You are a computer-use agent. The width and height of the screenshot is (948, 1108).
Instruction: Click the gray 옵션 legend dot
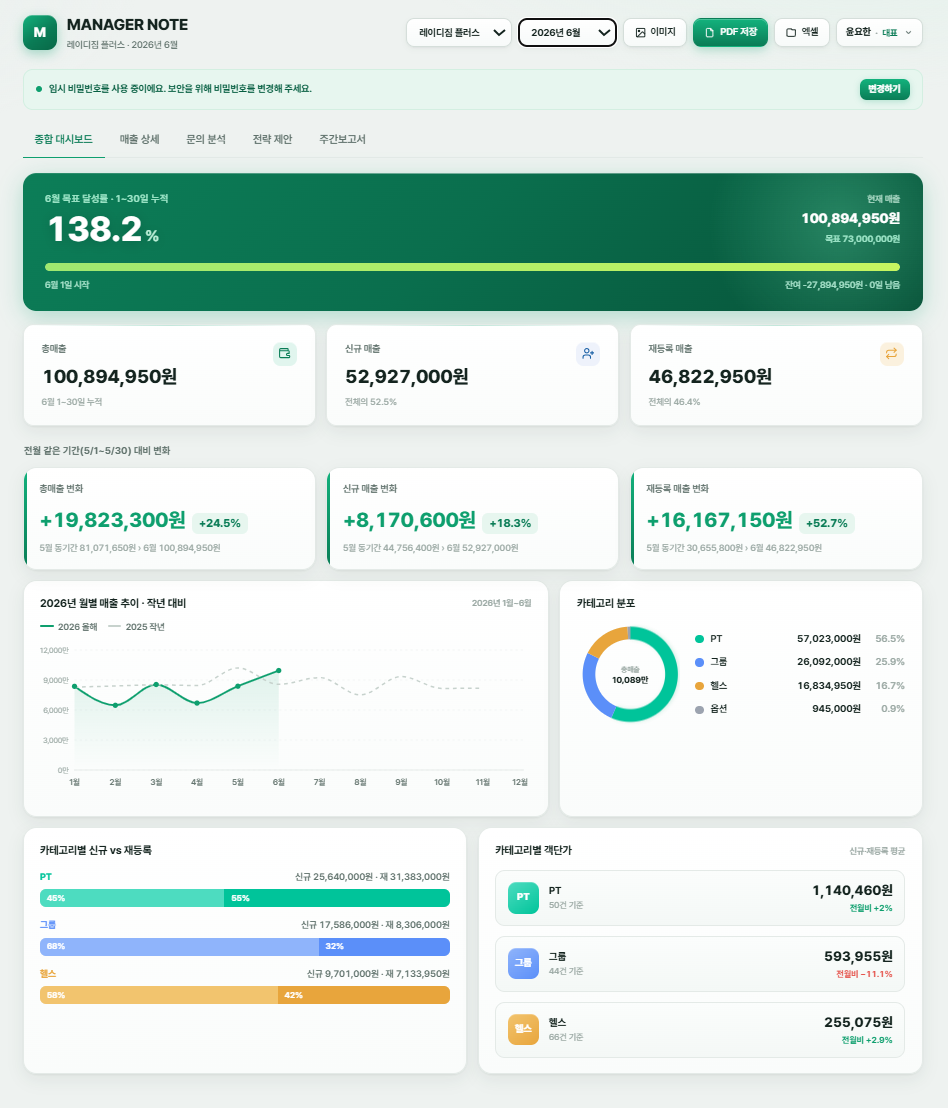click(699, 709)
